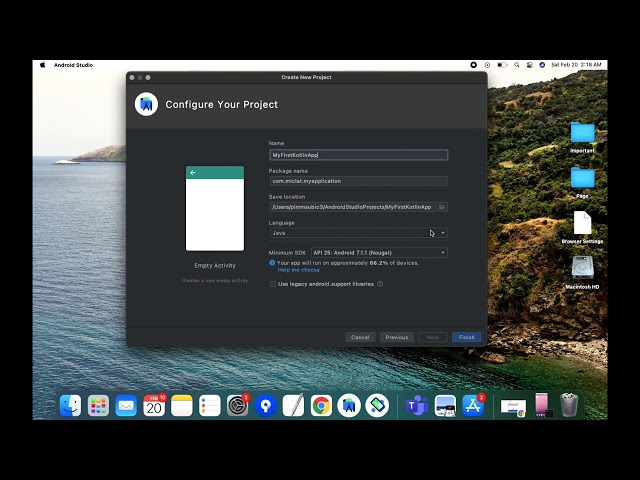Click Android Studio icon in the Dock
The image size is (640, 480).
coord(349,405)
